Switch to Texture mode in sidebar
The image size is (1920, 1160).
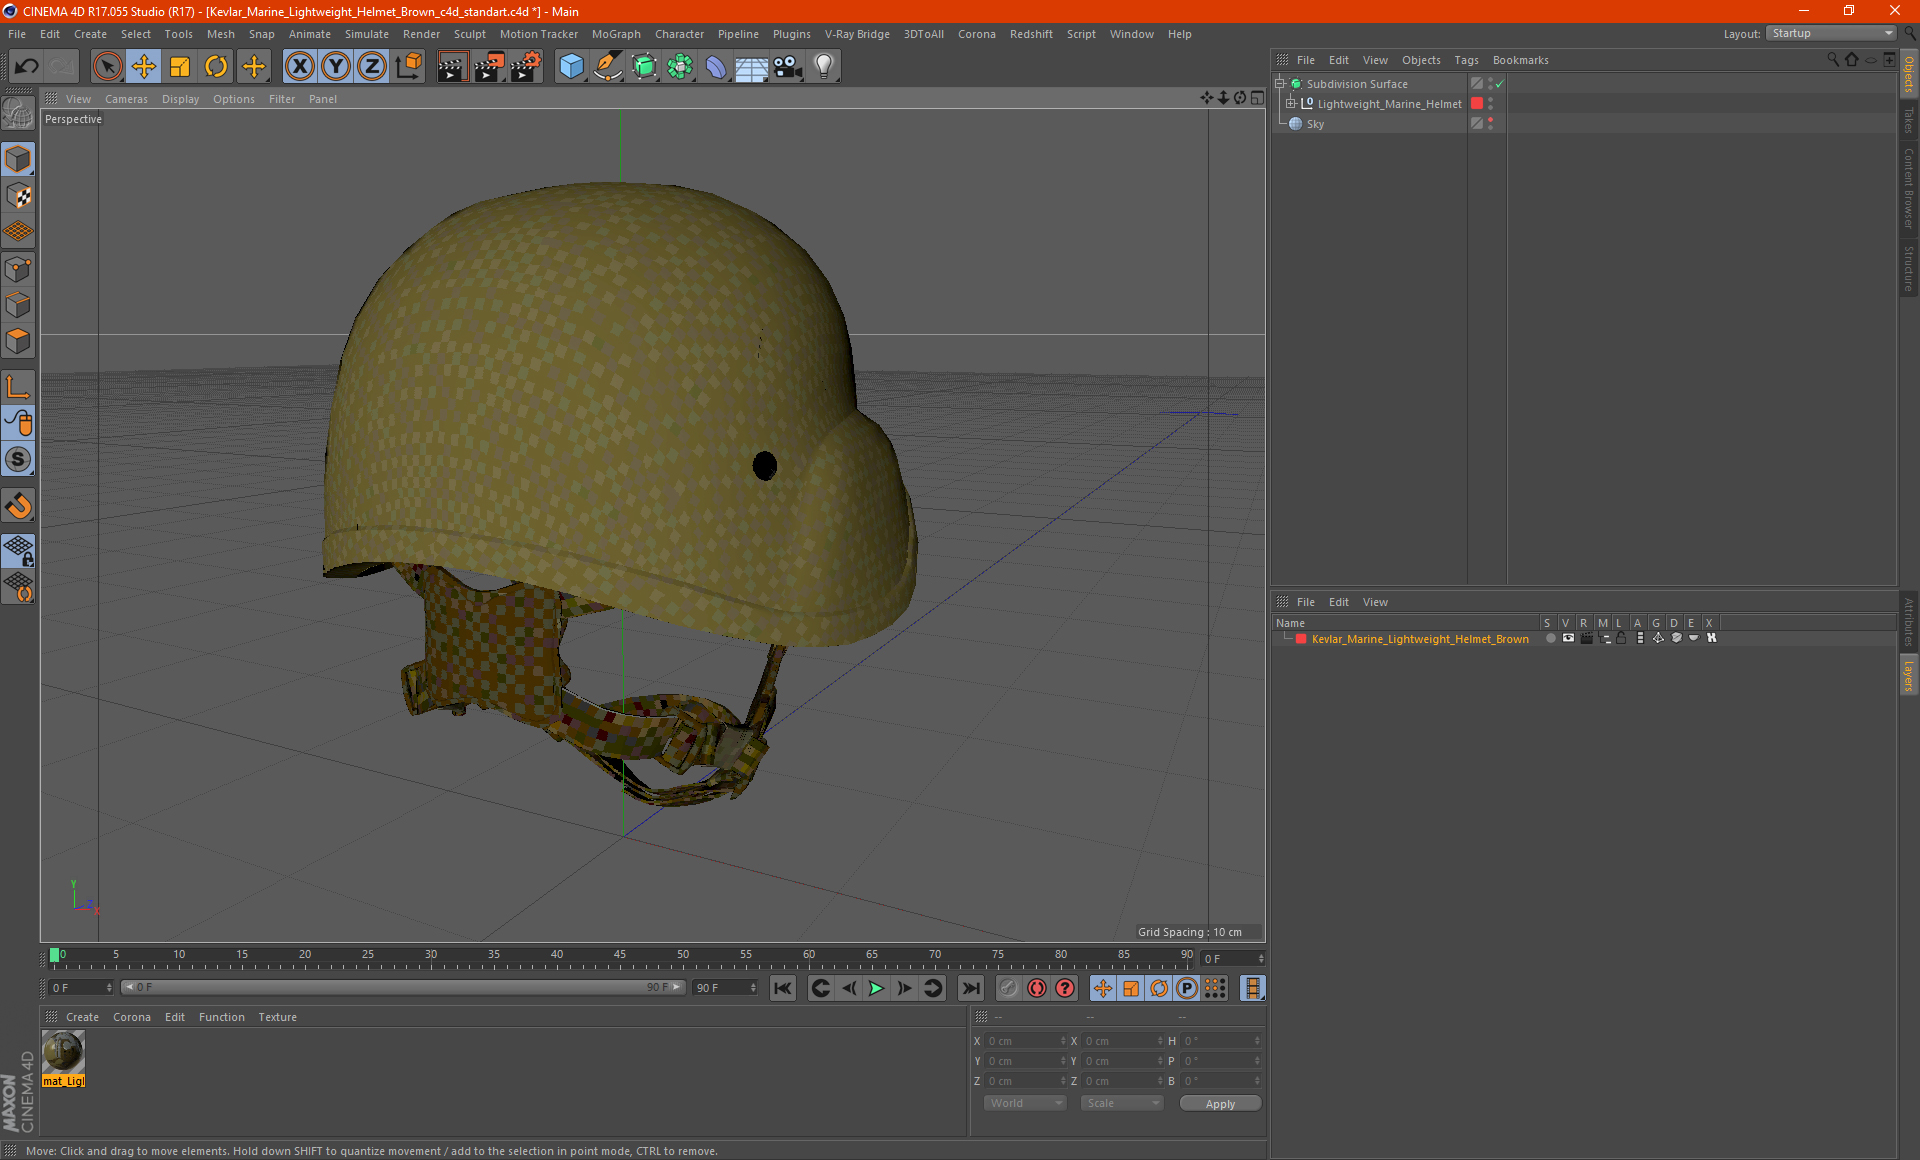(x=18, y=195)
